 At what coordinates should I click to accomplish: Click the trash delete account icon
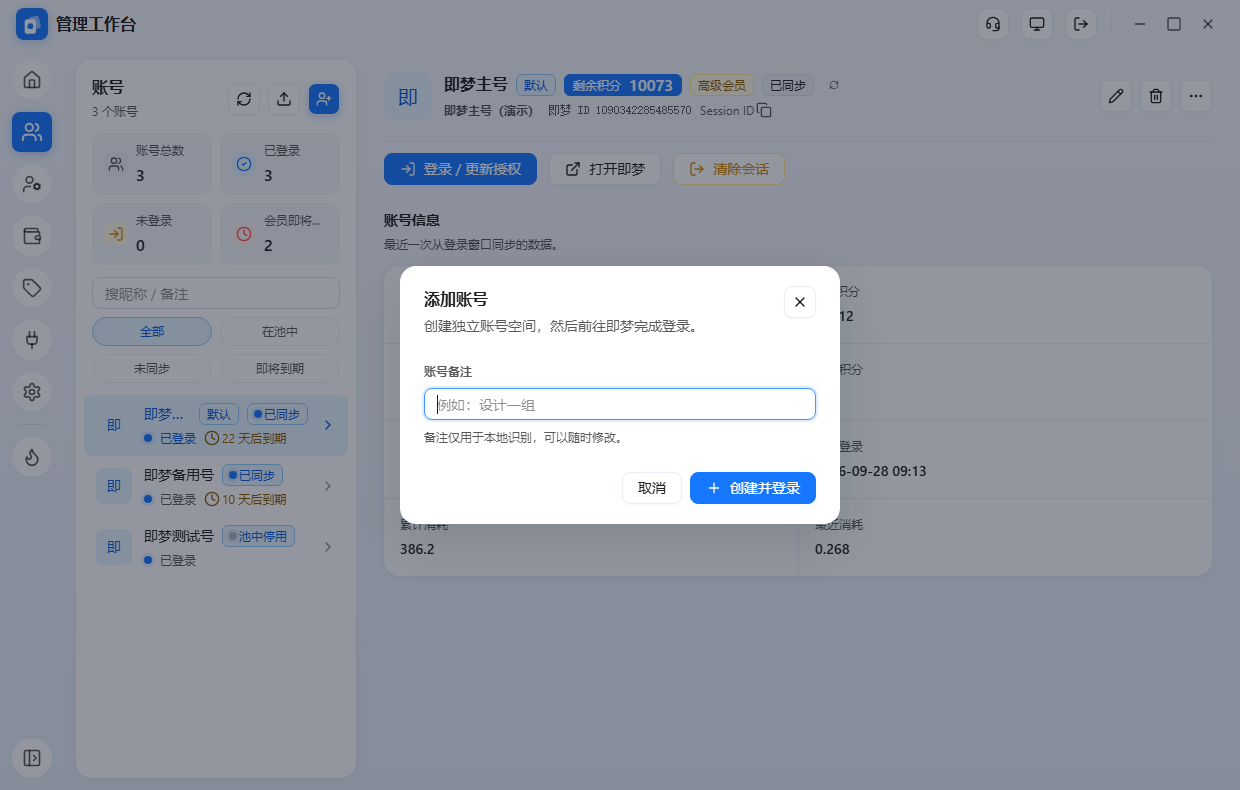point(1156,96)
